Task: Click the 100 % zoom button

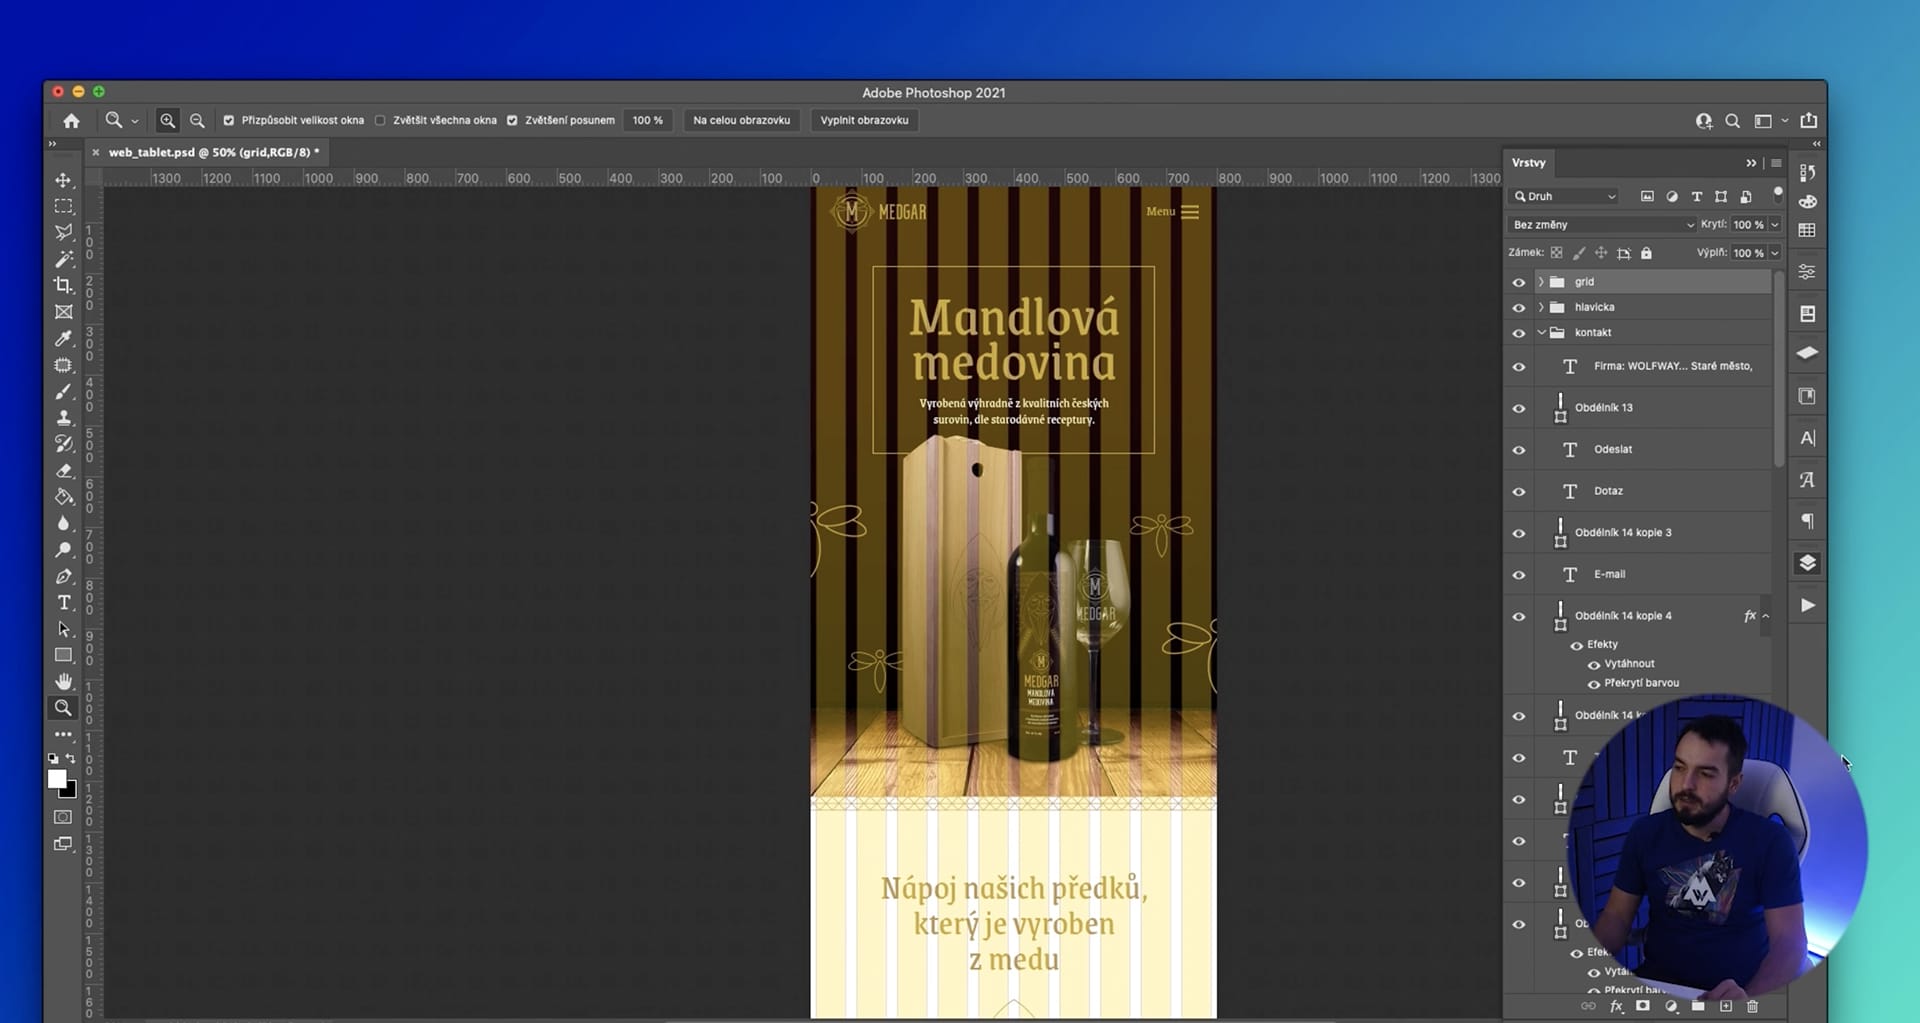Action: tap(648, 120)
